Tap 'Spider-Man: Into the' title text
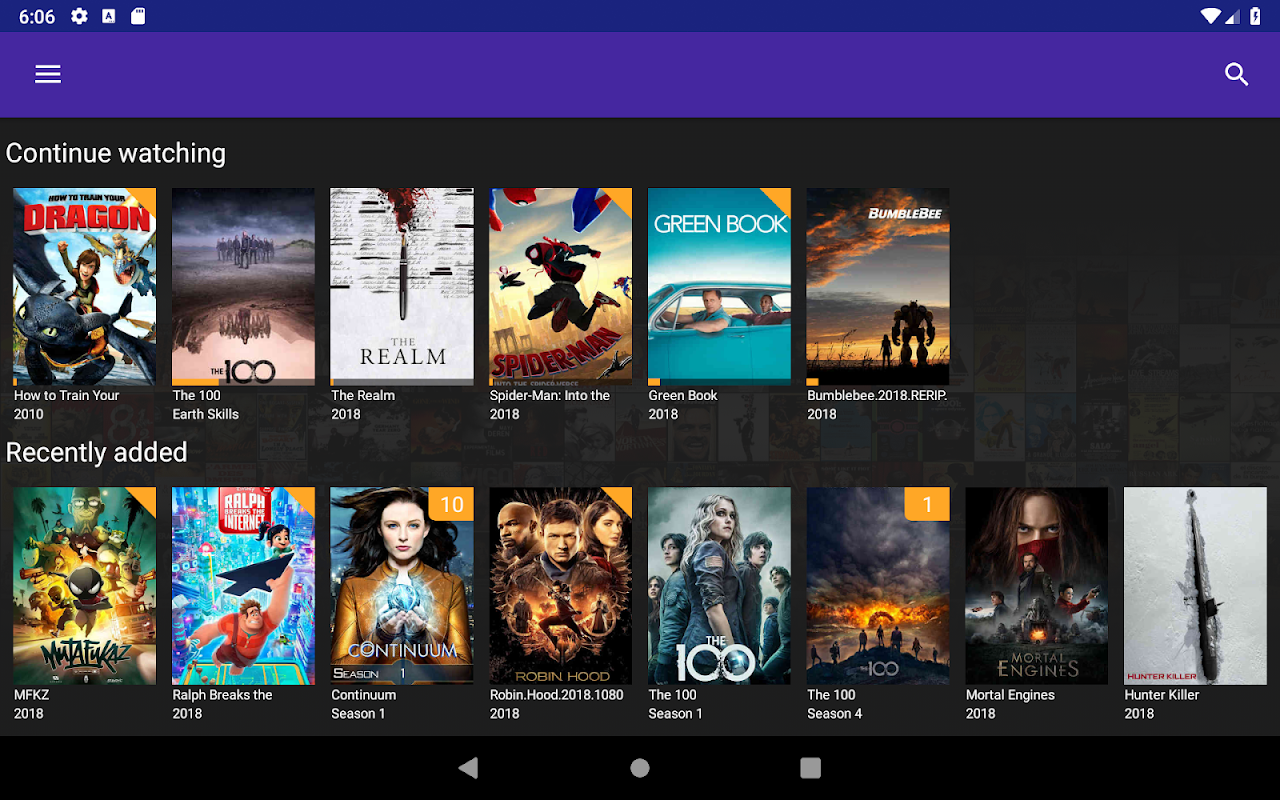 pos(550,396)
